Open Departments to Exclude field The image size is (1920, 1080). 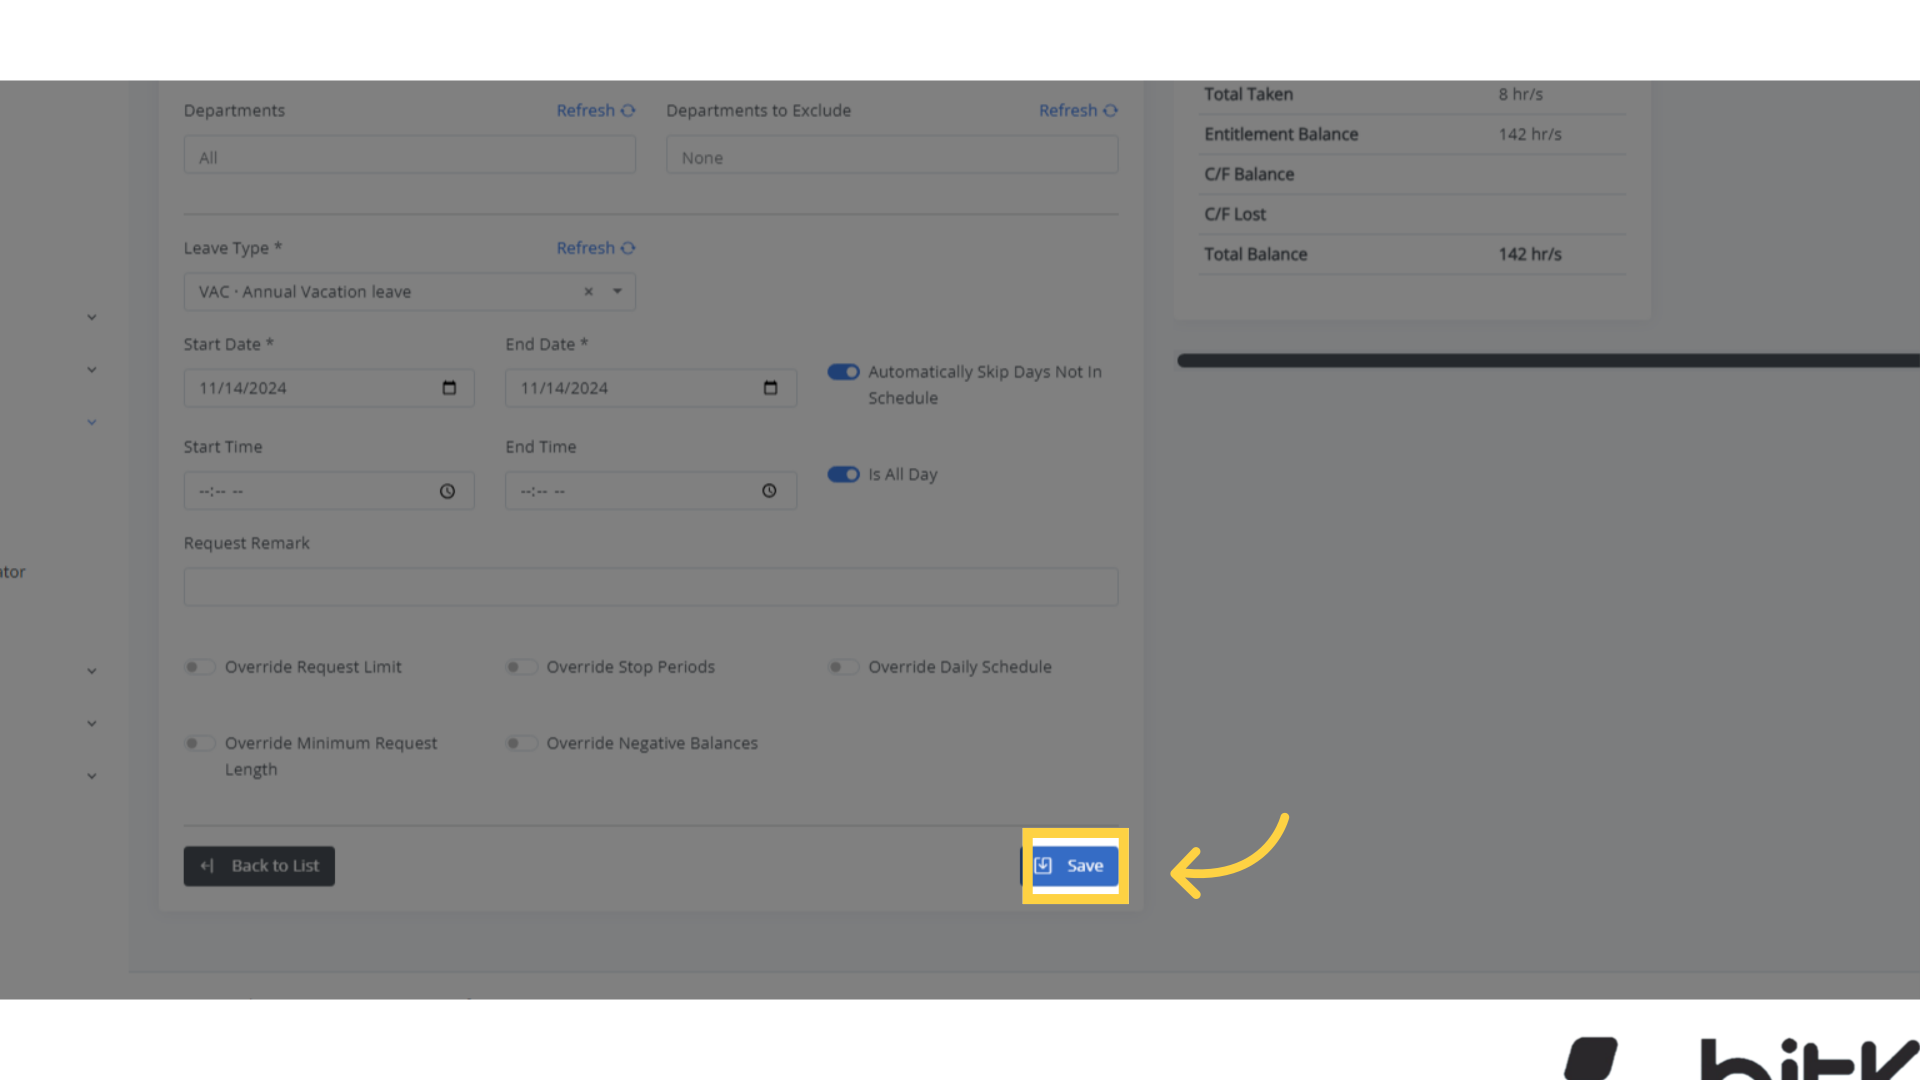(x=891, y=157)
